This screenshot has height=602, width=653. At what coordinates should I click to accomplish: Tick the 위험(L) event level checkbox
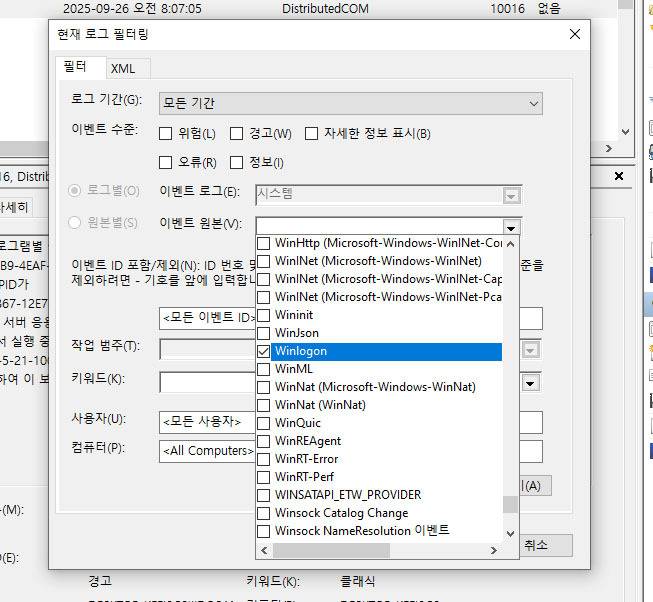166,133
